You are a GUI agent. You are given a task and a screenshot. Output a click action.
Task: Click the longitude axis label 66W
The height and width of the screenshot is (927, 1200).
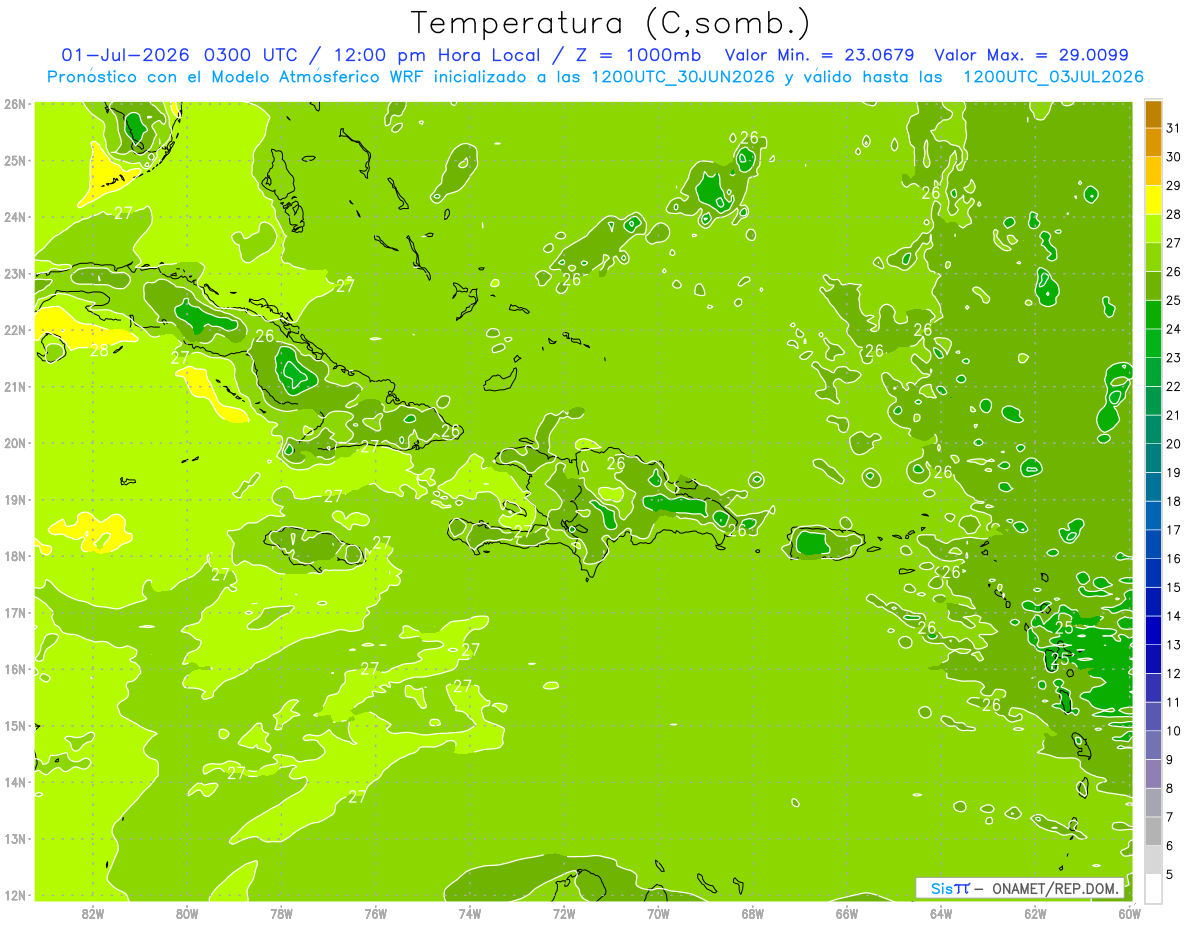point(847,914)
